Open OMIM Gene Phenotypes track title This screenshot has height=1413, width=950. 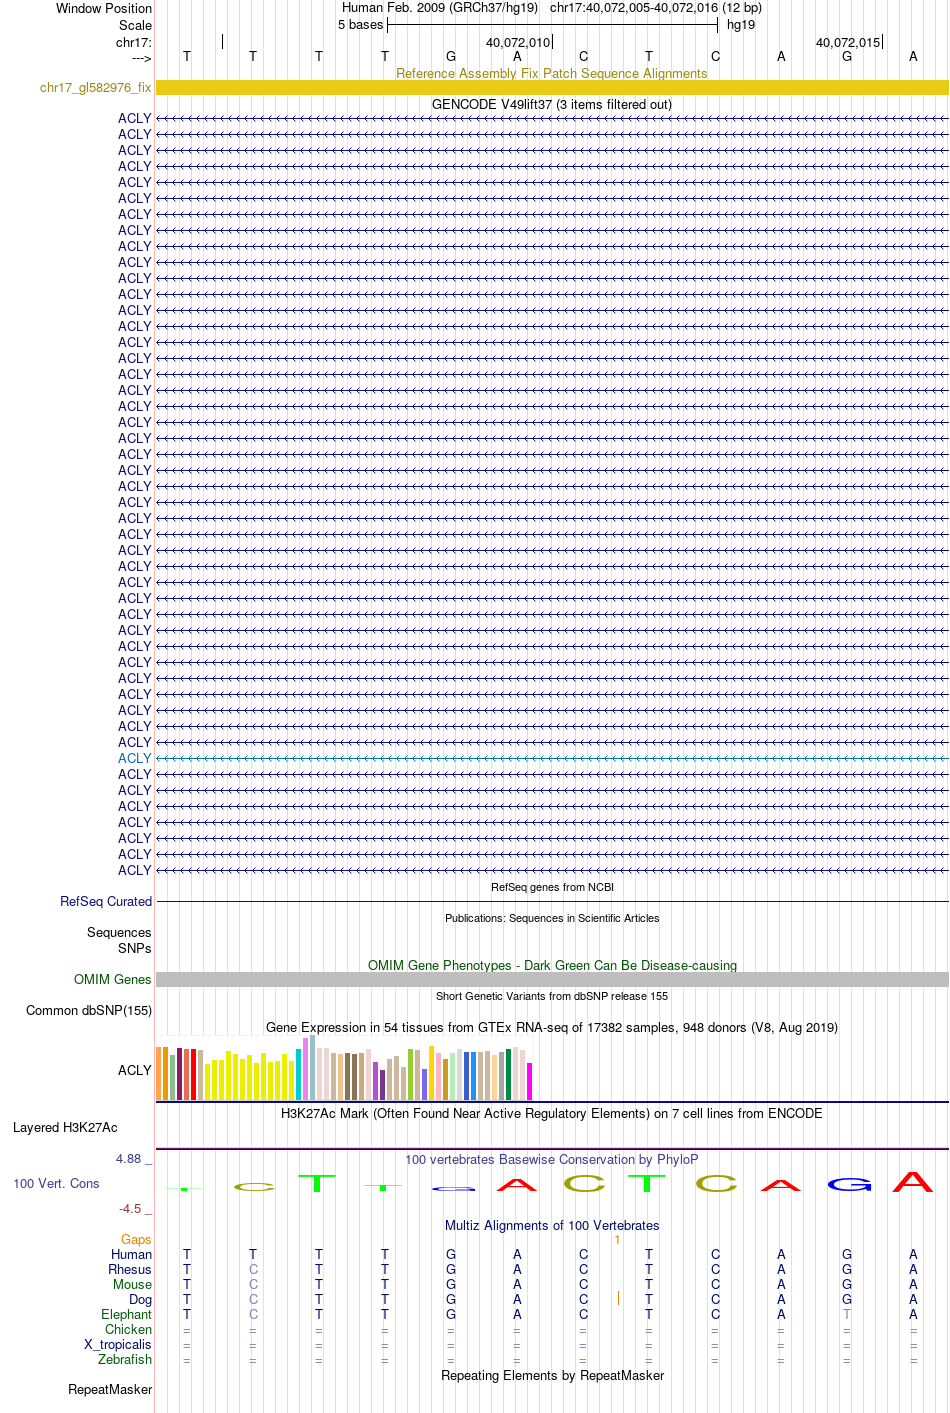click(x=552, y=965)
